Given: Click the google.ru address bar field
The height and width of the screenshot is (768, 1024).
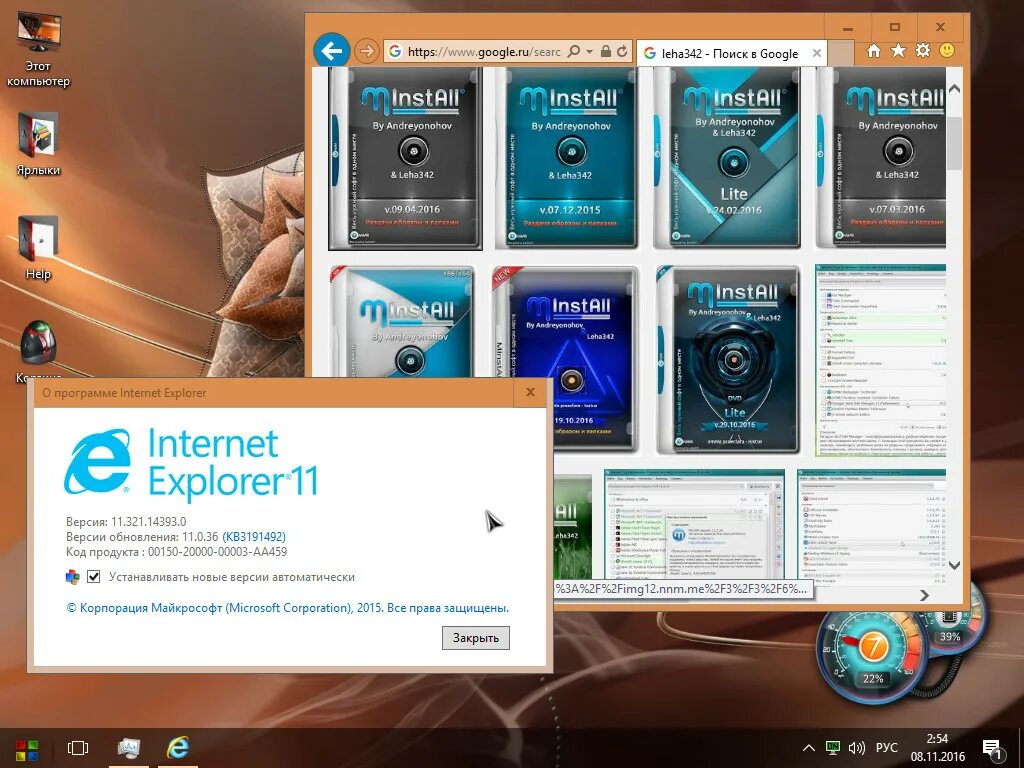Looking at the screenshot, I should click(483, 52).
